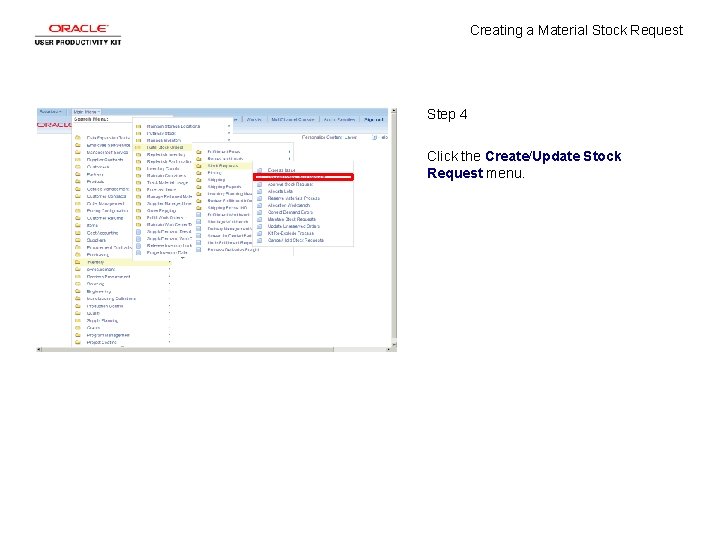Image resolution: width=720 pixels, height=540 pixels.
Task: Open the Reserve Materials Process entry
Action: coord(293,198)
